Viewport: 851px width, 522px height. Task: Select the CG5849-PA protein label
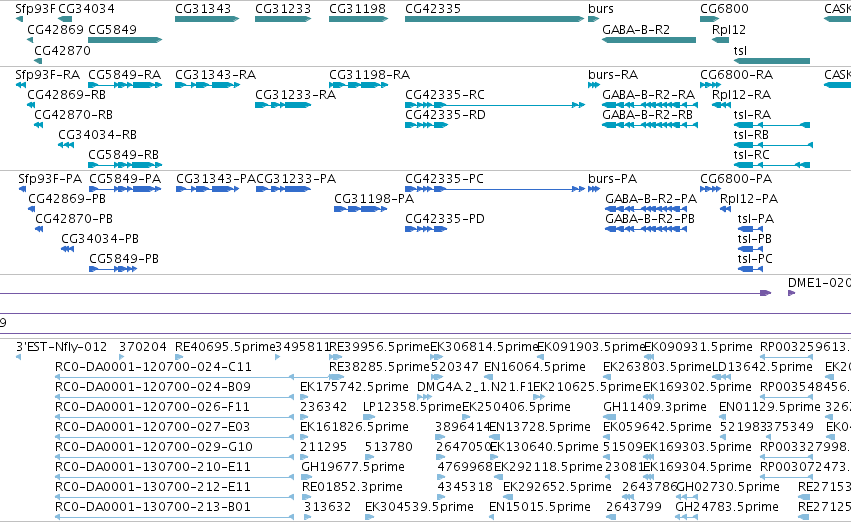pos(125,179)
